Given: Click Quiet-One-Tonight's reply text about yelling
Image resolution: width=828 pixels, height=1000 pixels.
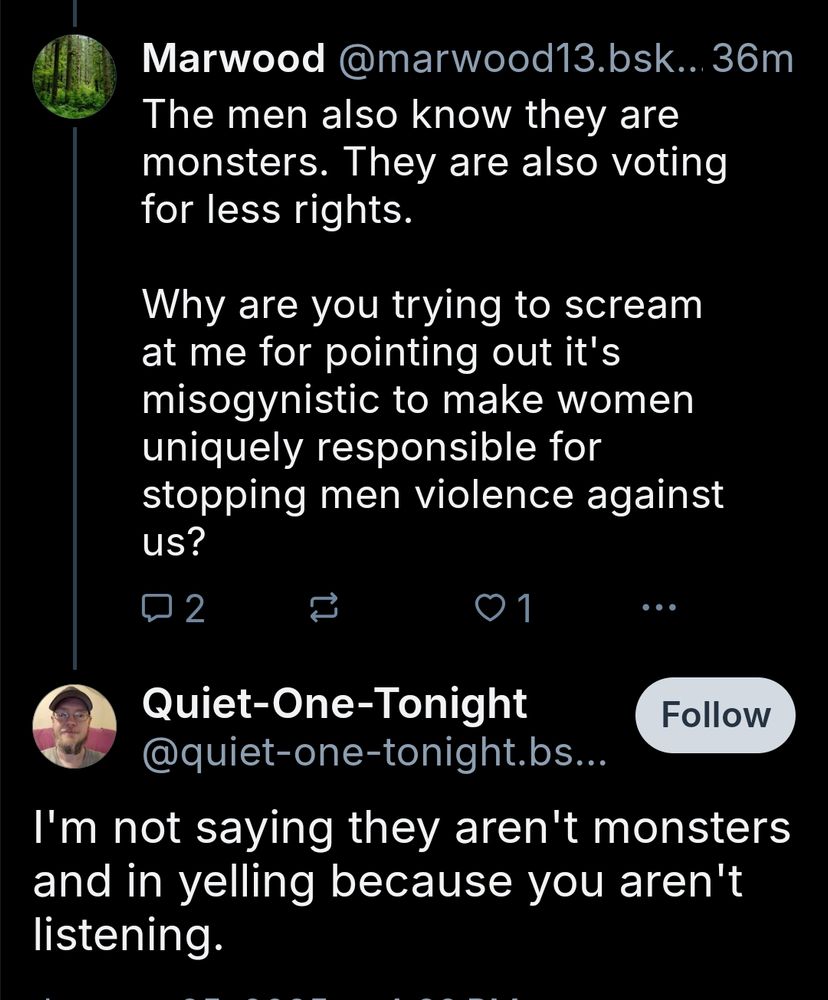Looking at the screenshot, I should pyautogui.click(x=412, y=881).
